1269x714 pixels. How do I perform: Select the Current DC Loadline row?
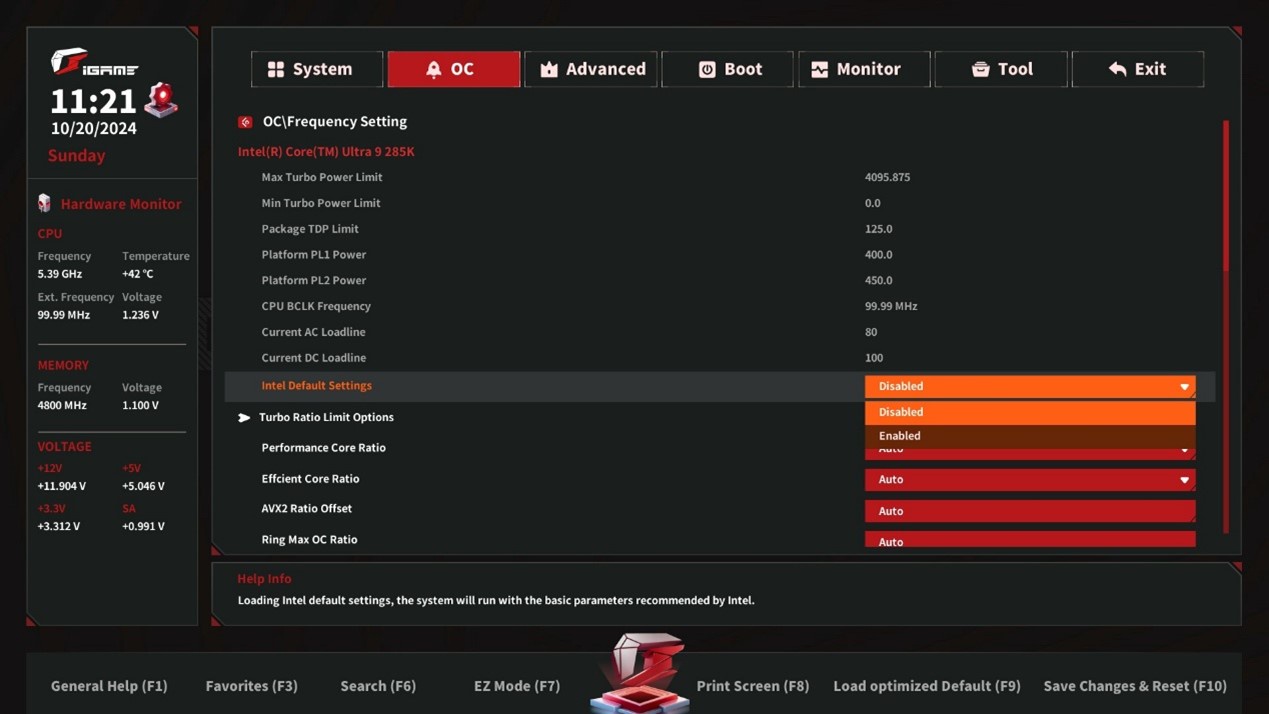pos(720,358)
